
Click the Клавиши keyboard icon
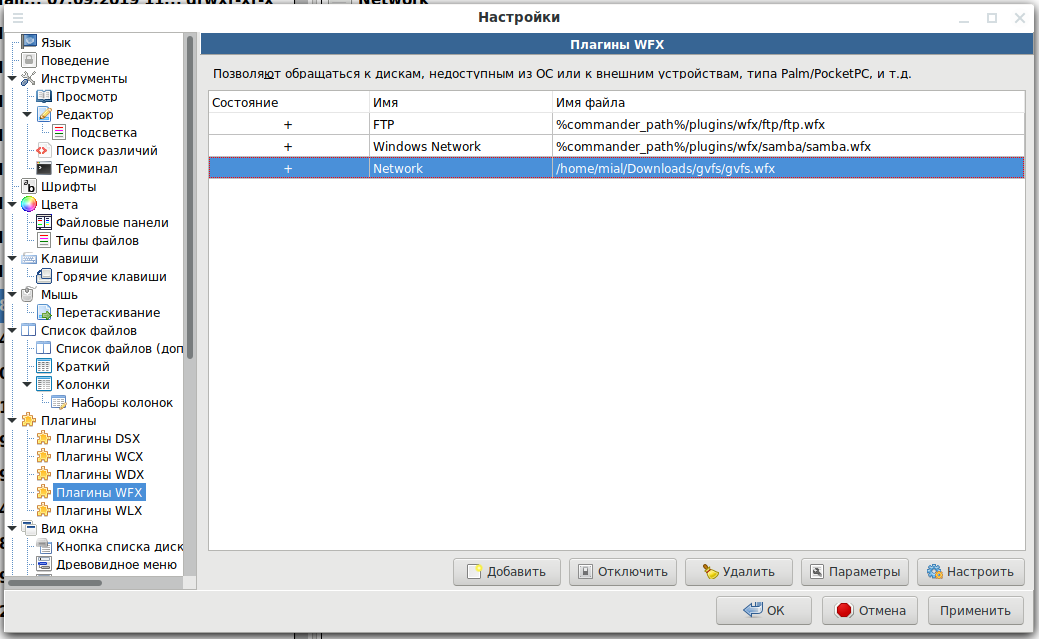28,259
